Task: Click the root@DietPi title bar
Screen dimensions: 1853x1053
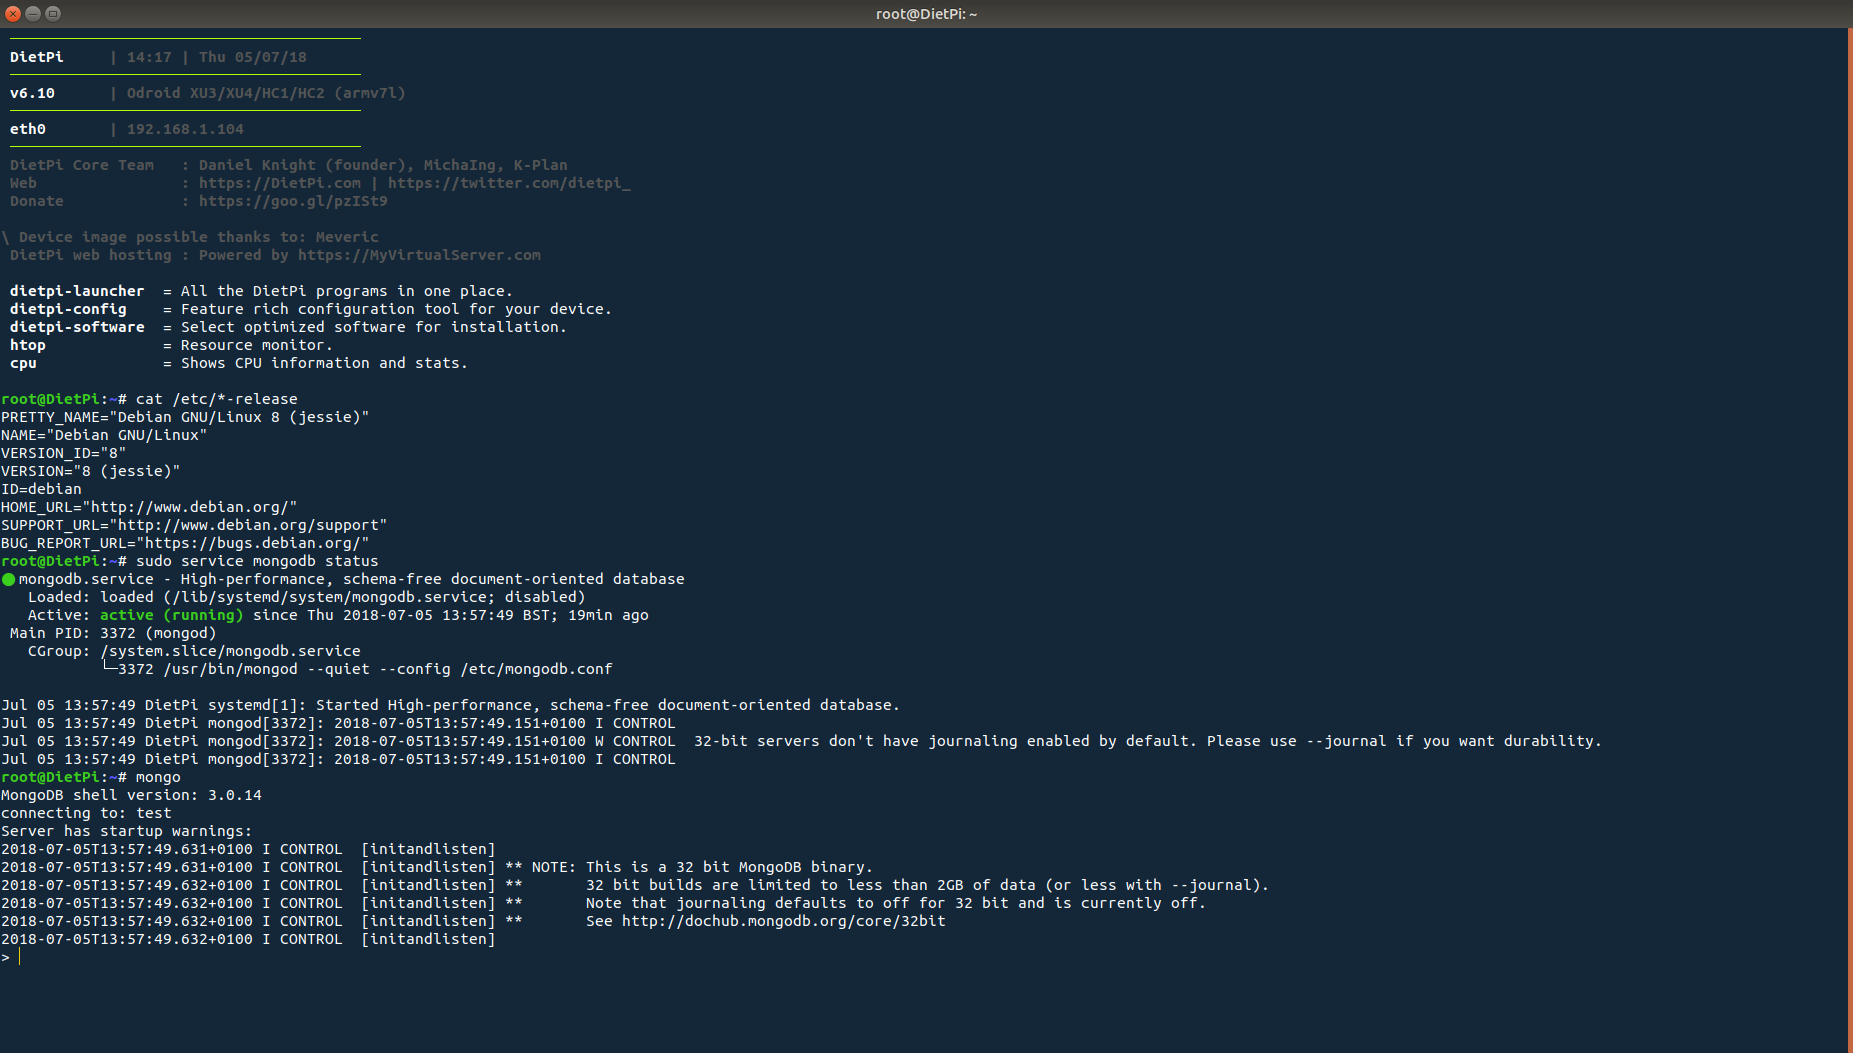Action: (x=926, y=14)
